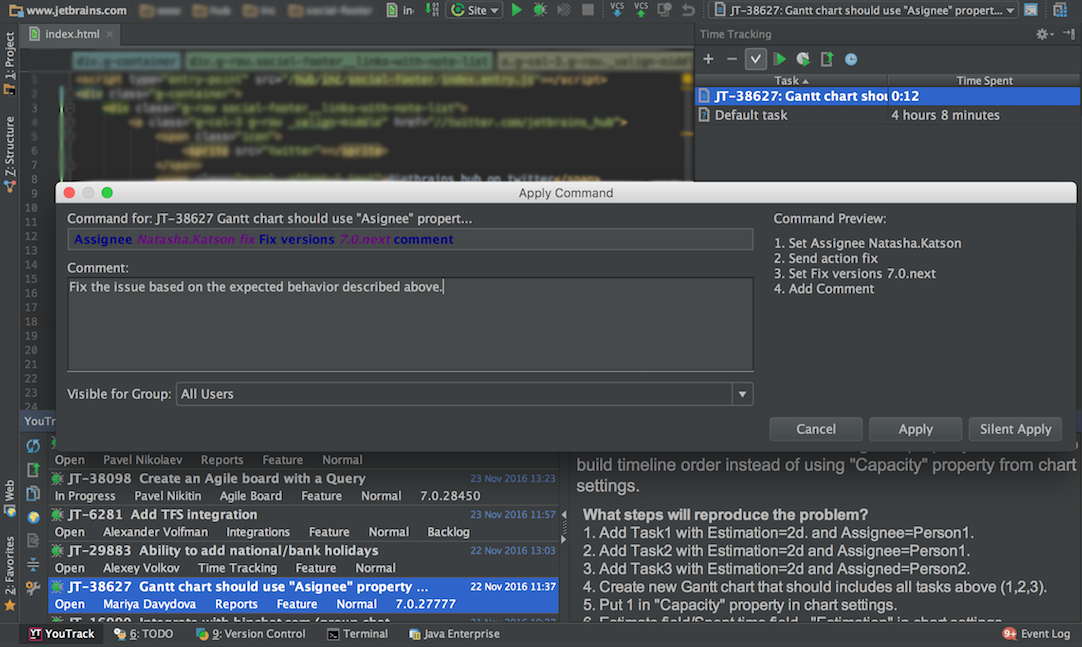Select issue JT-38627 Gantt chart in the list
Viewport: 1082px width, 647px height.
coord(304,595)
